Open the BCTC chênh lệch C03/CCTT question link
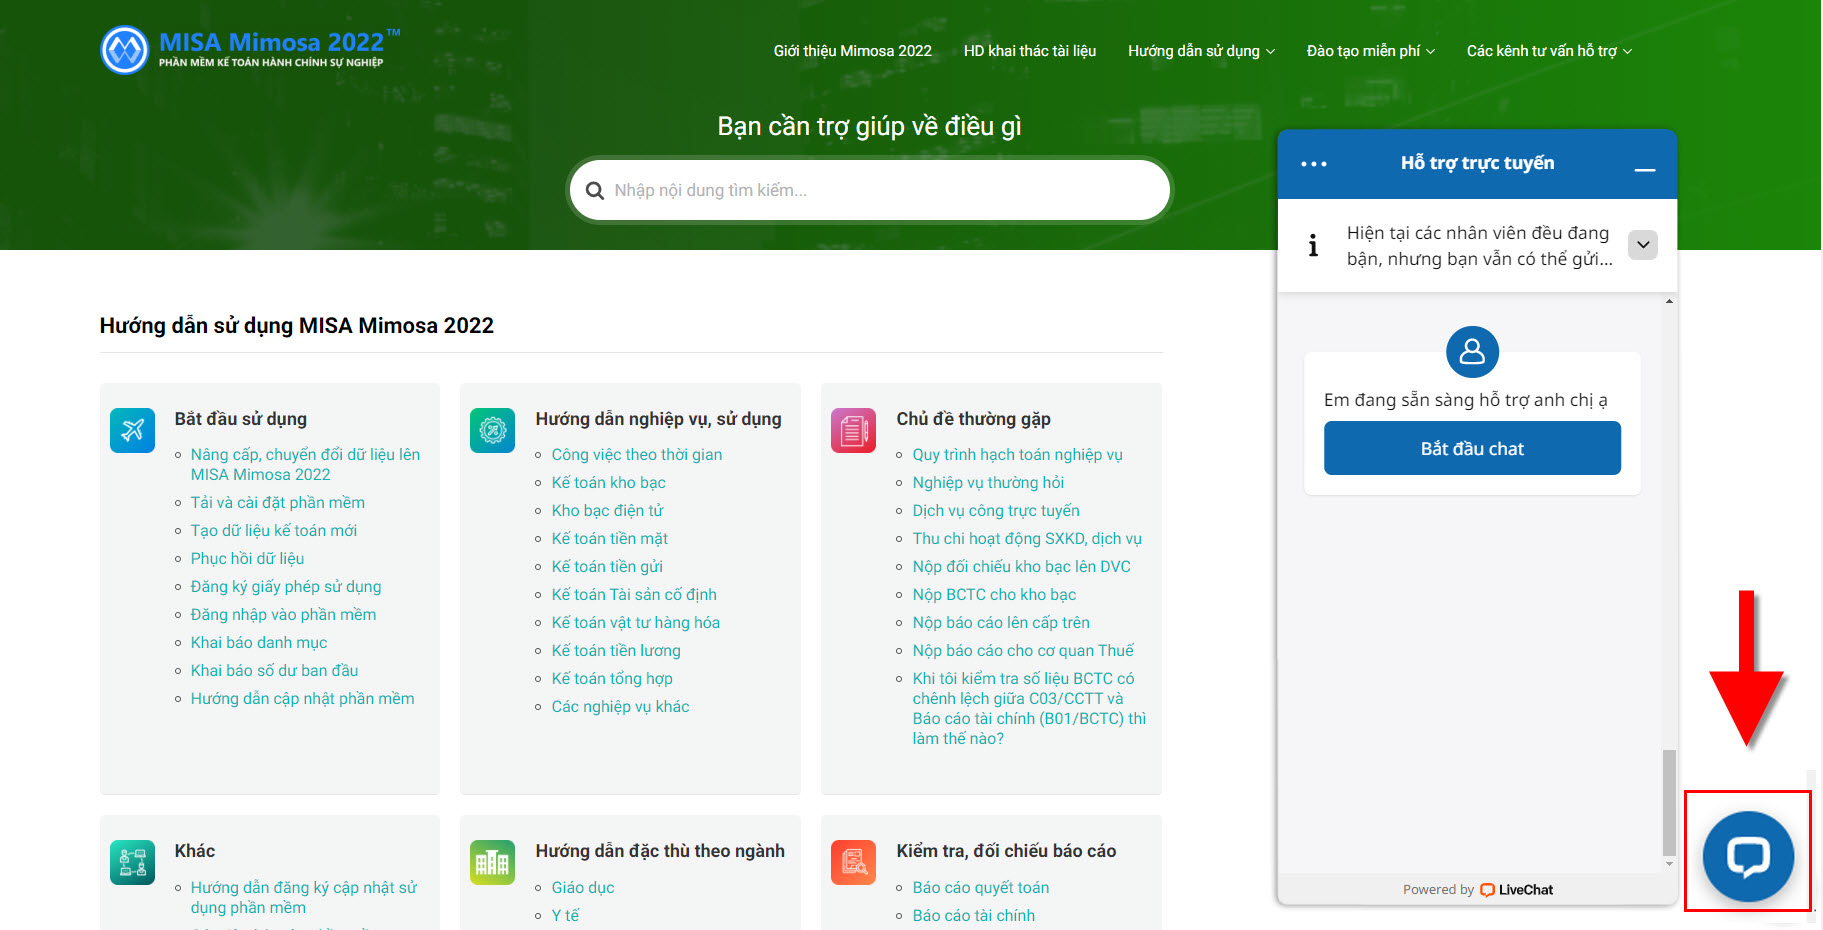The width and height of the screenshot is (1823, 930). point(1029,708)
